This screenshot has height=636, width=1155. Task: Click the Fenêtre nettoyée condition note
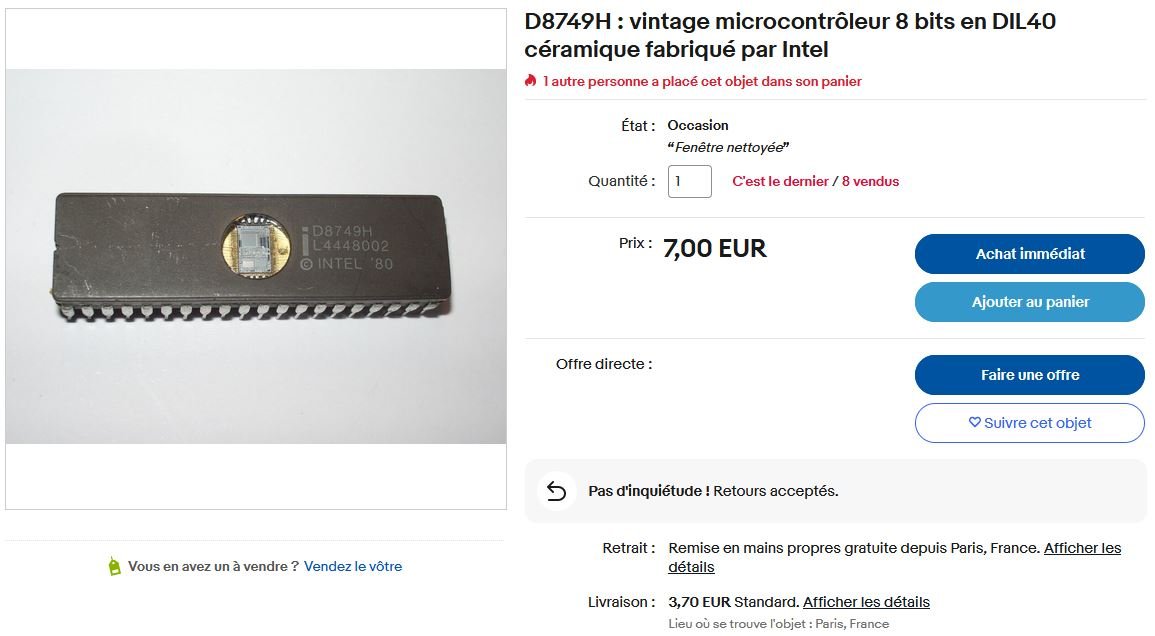[728, 147]
